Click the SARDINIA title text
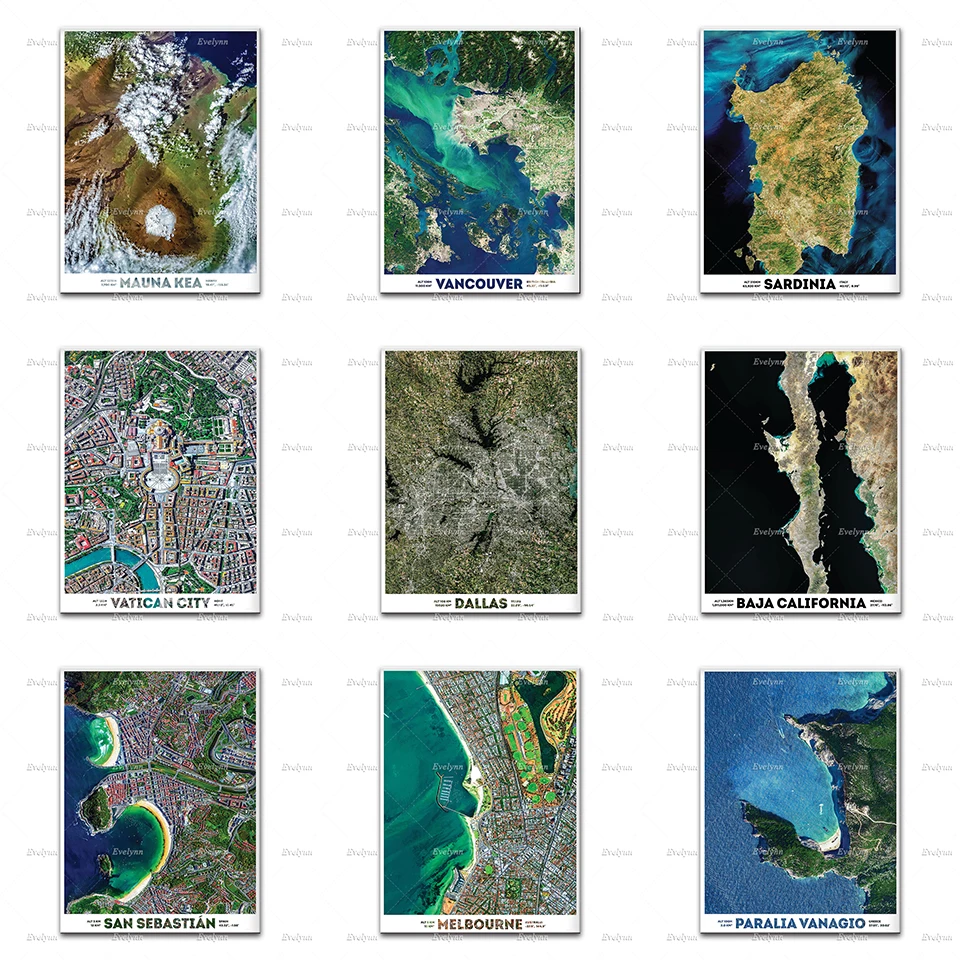Image resolution: width=960 pixels, height=960 pixels. (800, 283)
